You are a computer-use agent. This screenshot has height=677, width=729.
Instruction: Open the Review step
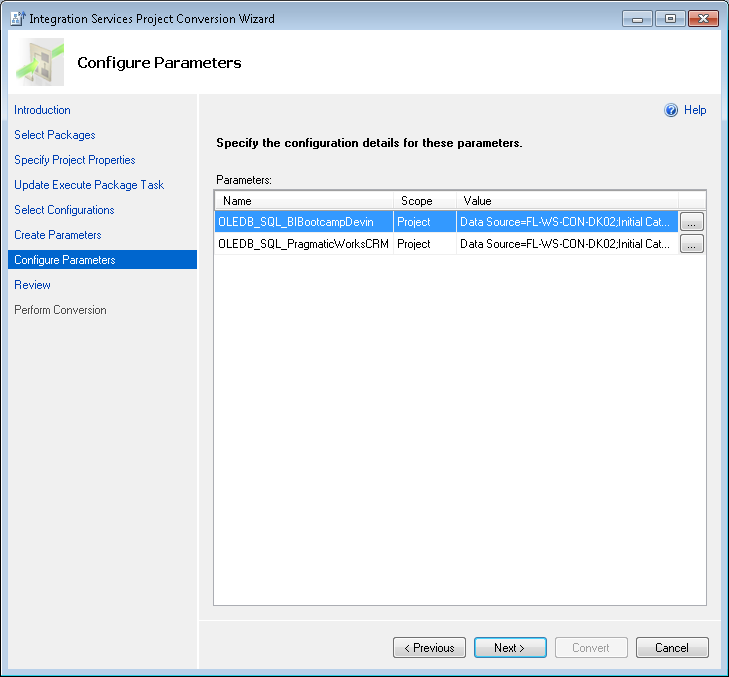pyautogui.click(x=32, y=285)
